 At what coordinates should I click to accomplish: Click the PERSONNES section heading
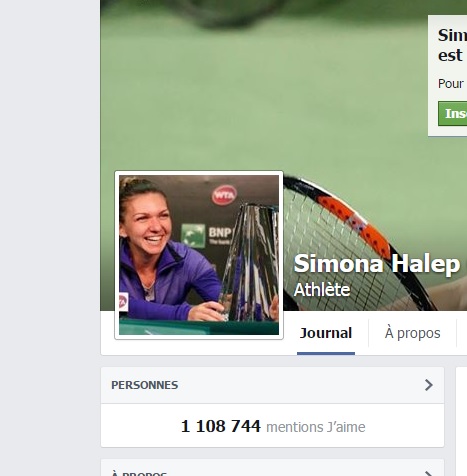click(x=145, y=385)
